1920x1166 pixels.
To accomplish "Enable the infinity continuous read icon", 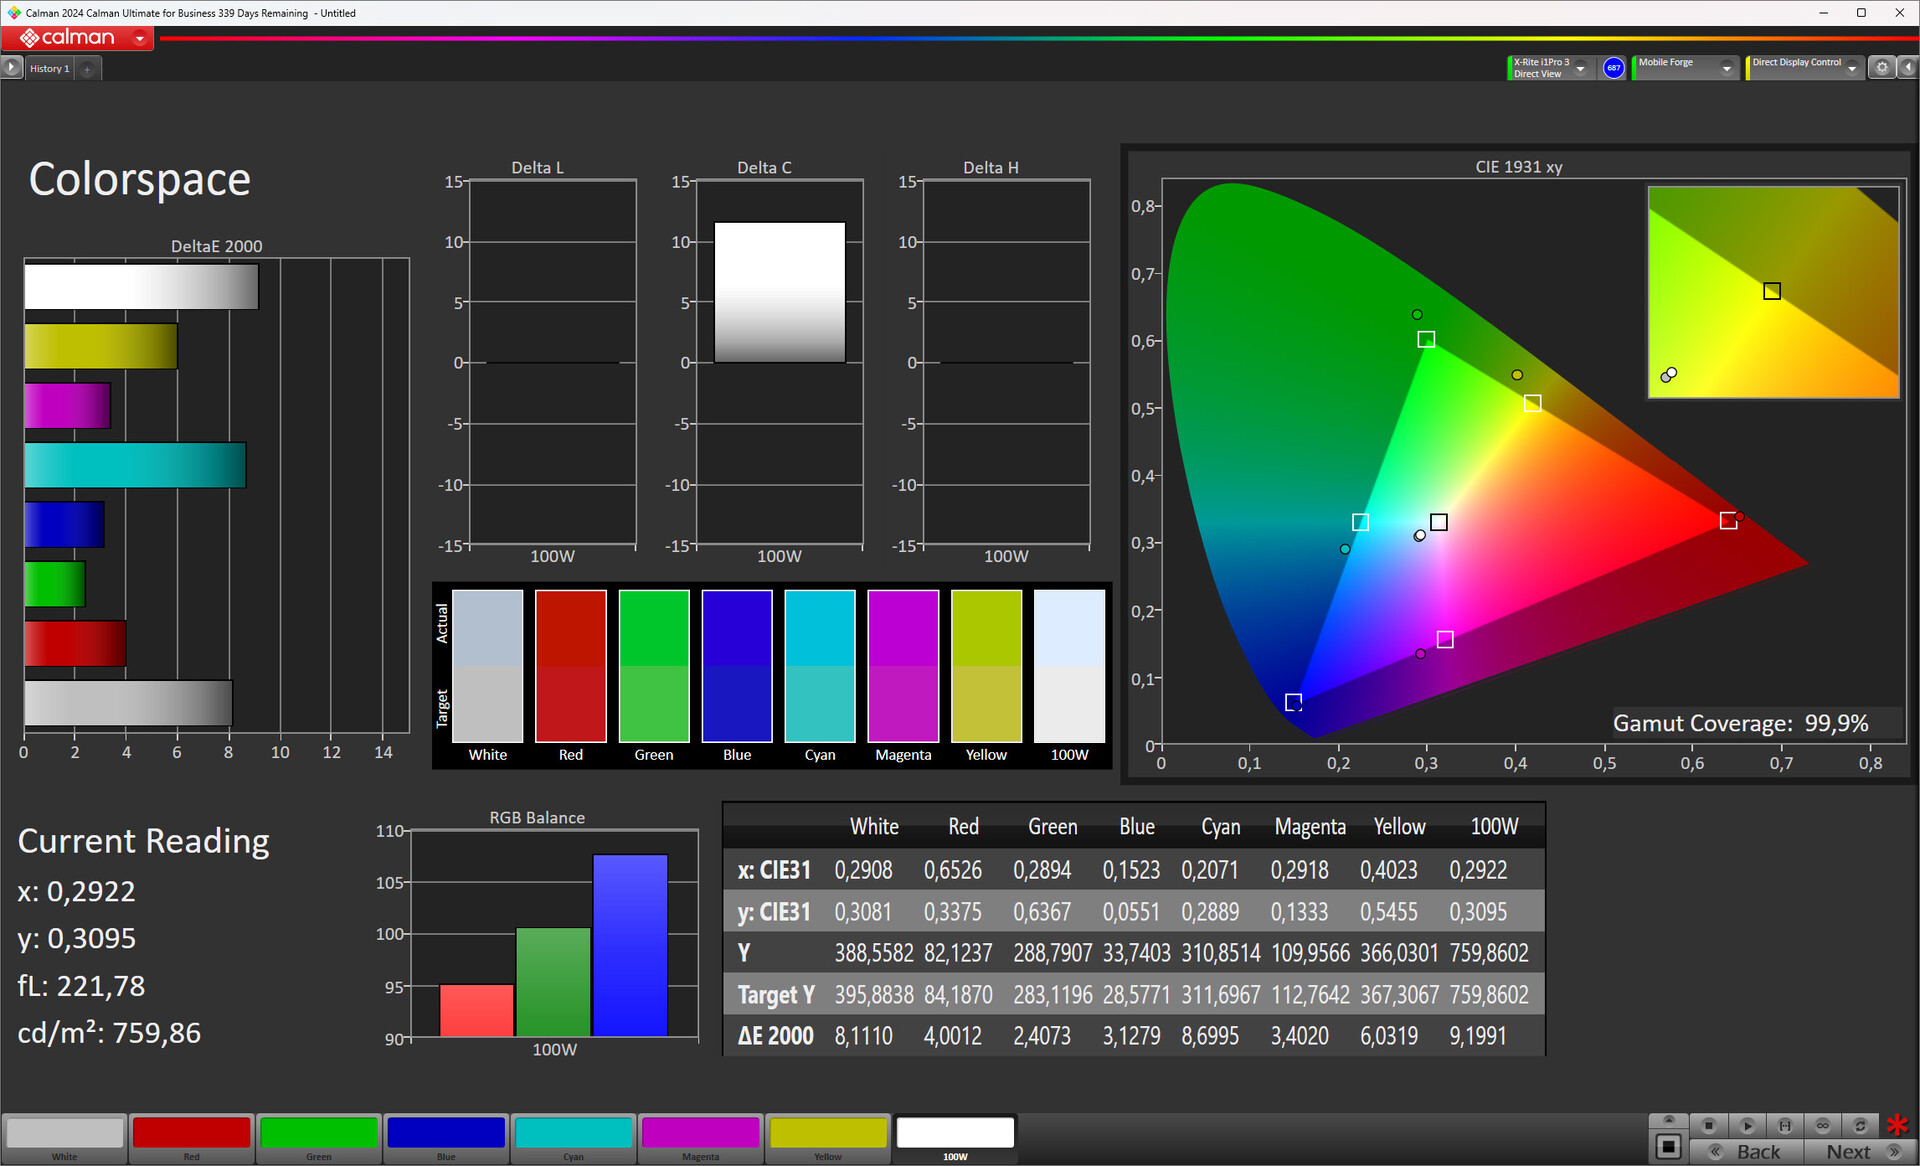I will [x=1823, y=1125].
